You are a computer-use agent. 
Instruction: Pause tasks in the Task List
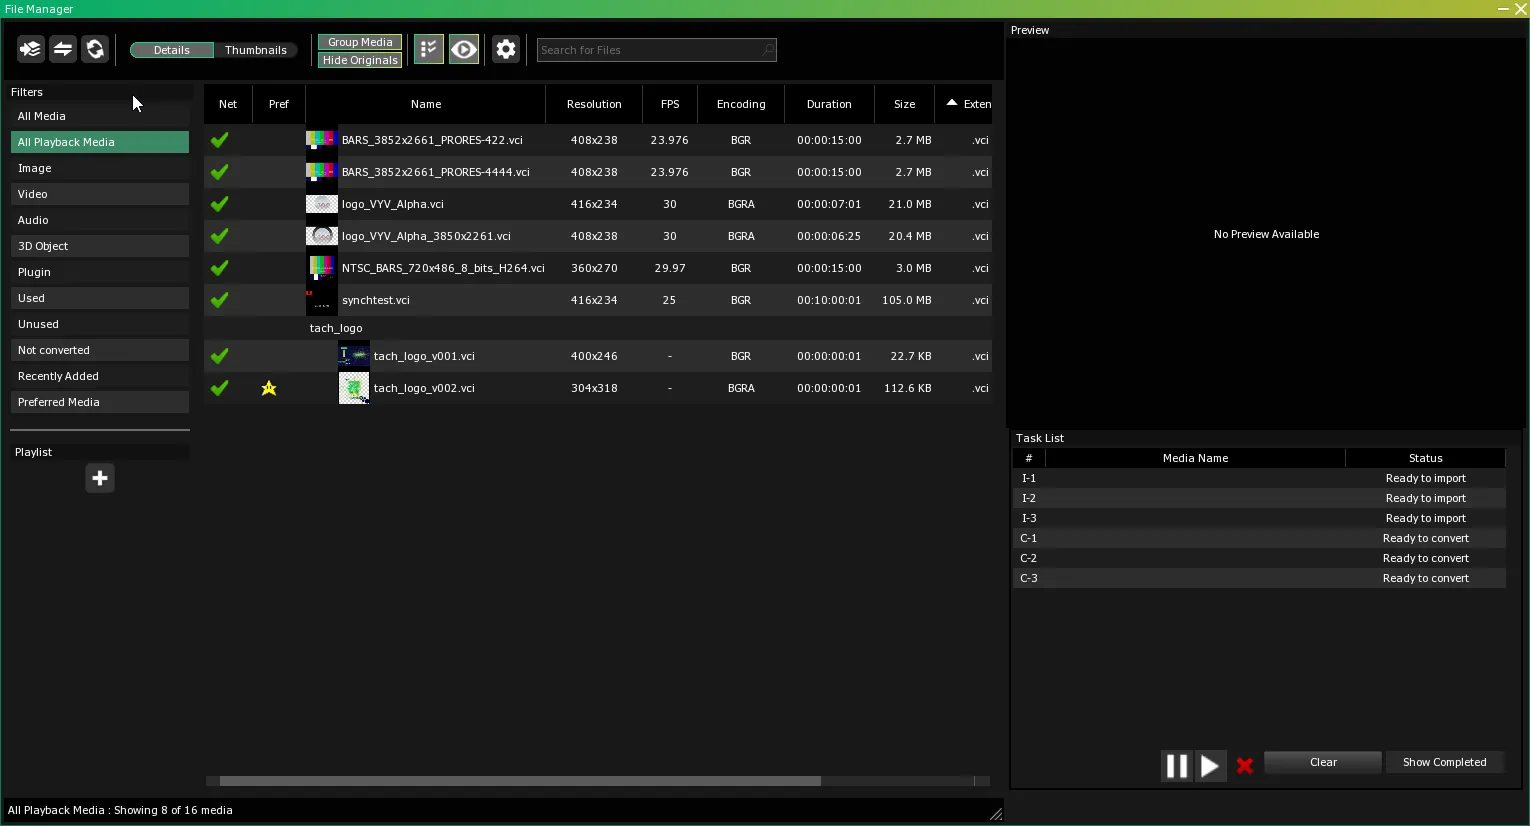tap(1177, 766)
